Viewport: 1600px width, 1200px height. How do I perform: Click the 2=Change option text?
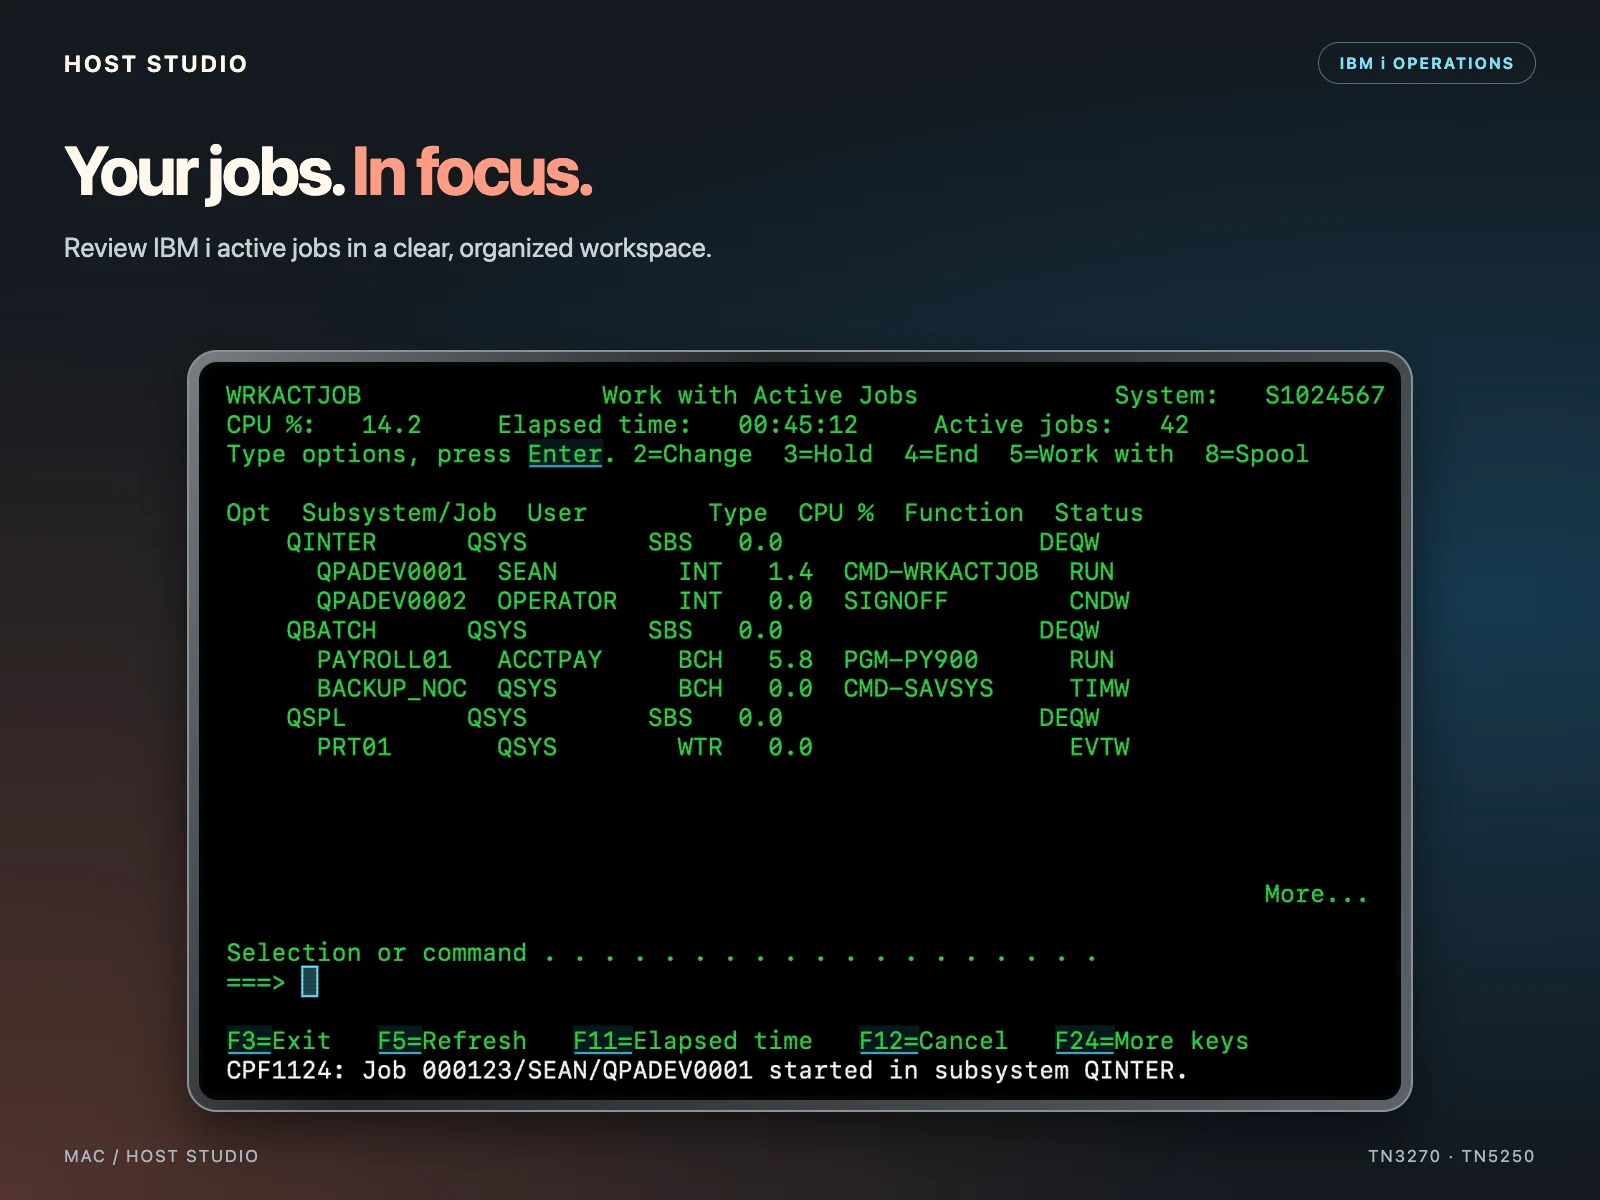(692, 454)
